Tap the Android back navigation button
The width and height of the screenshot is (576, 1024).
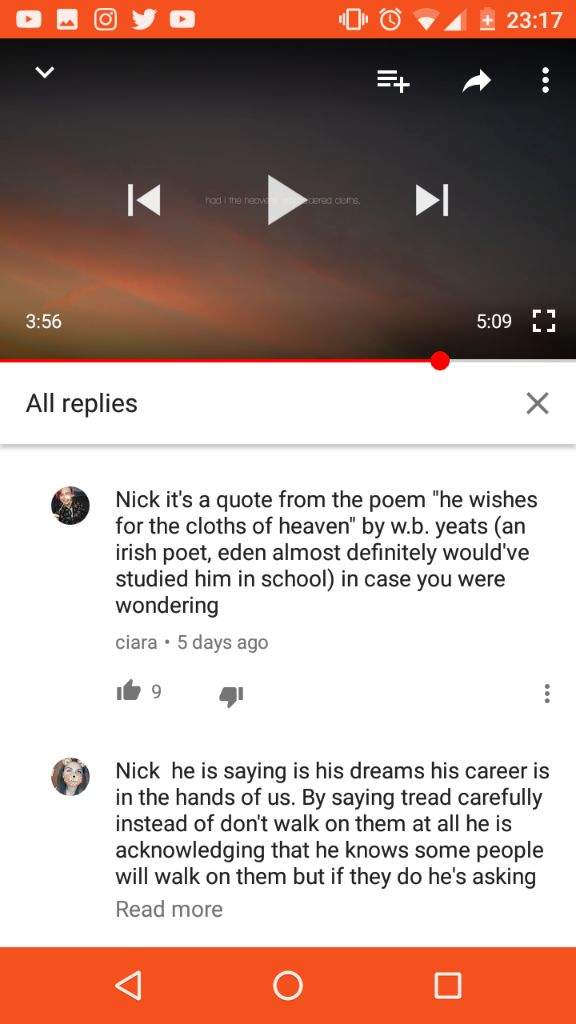tap(129, 985)
